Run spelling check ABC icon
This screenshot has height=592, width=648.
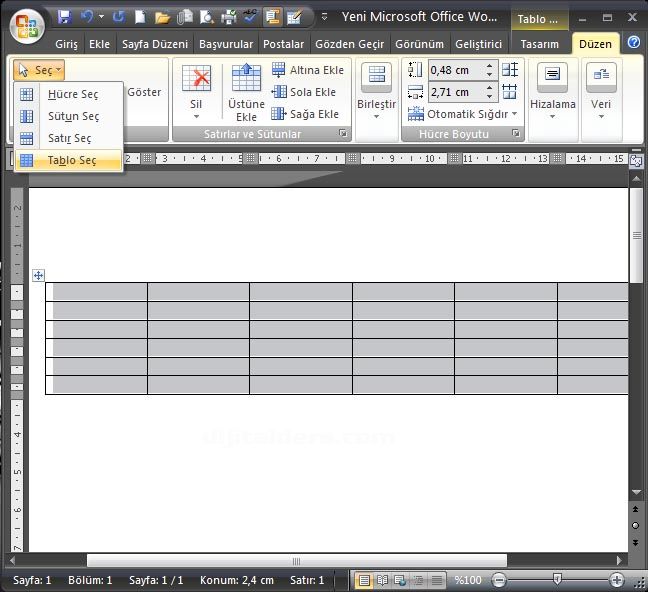click(250, 17)
